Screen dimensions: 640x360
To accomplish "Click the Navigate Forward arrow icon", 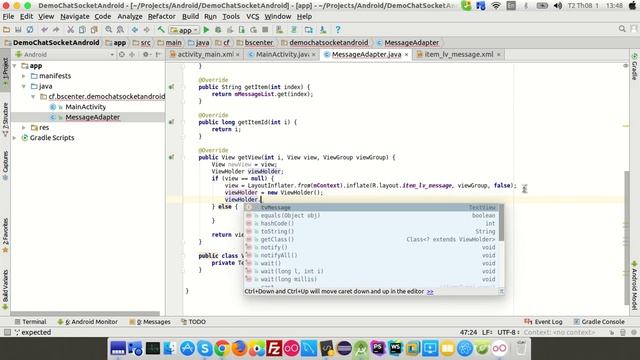I will (x=147, y=30).
